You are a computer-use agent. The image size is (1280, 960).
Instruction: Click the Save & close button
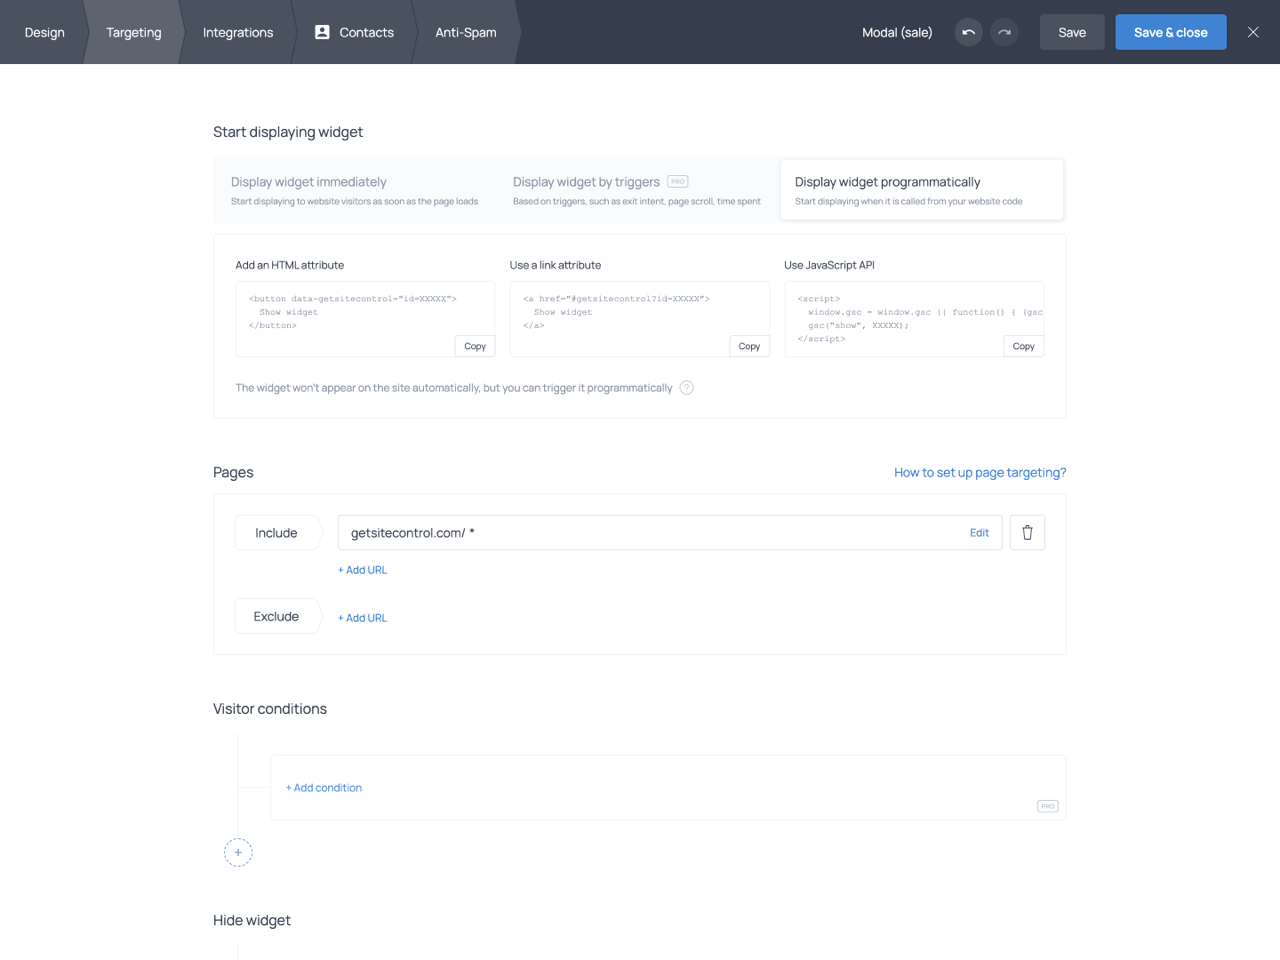pyautogui.click(x=1171, y=32)
